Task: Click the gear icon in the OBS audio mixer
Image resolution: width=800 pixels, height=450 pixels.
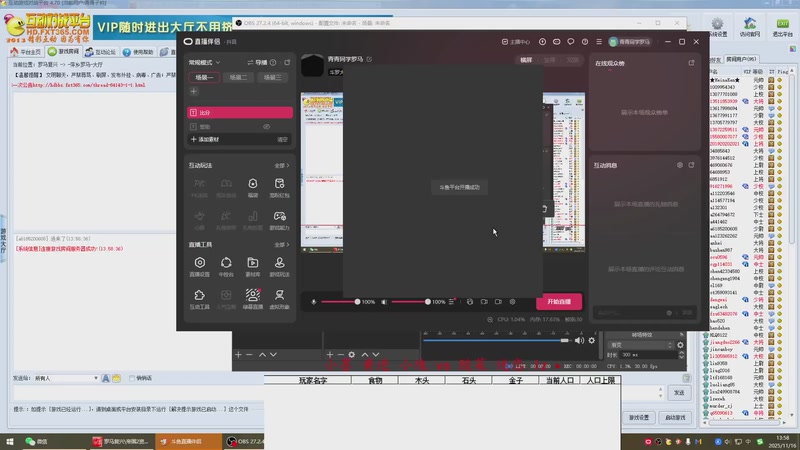Action: coord(592,340)
